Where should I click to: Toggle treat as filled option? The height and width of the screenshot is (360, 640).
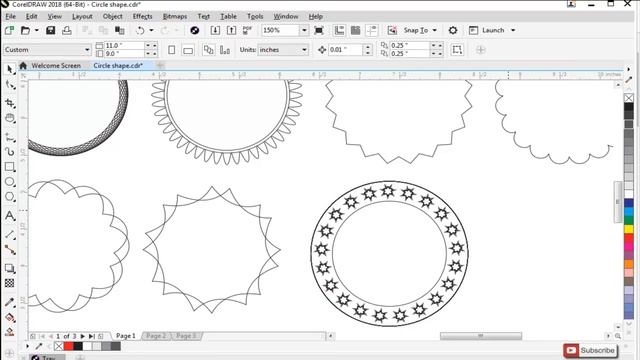pos(457,50)
